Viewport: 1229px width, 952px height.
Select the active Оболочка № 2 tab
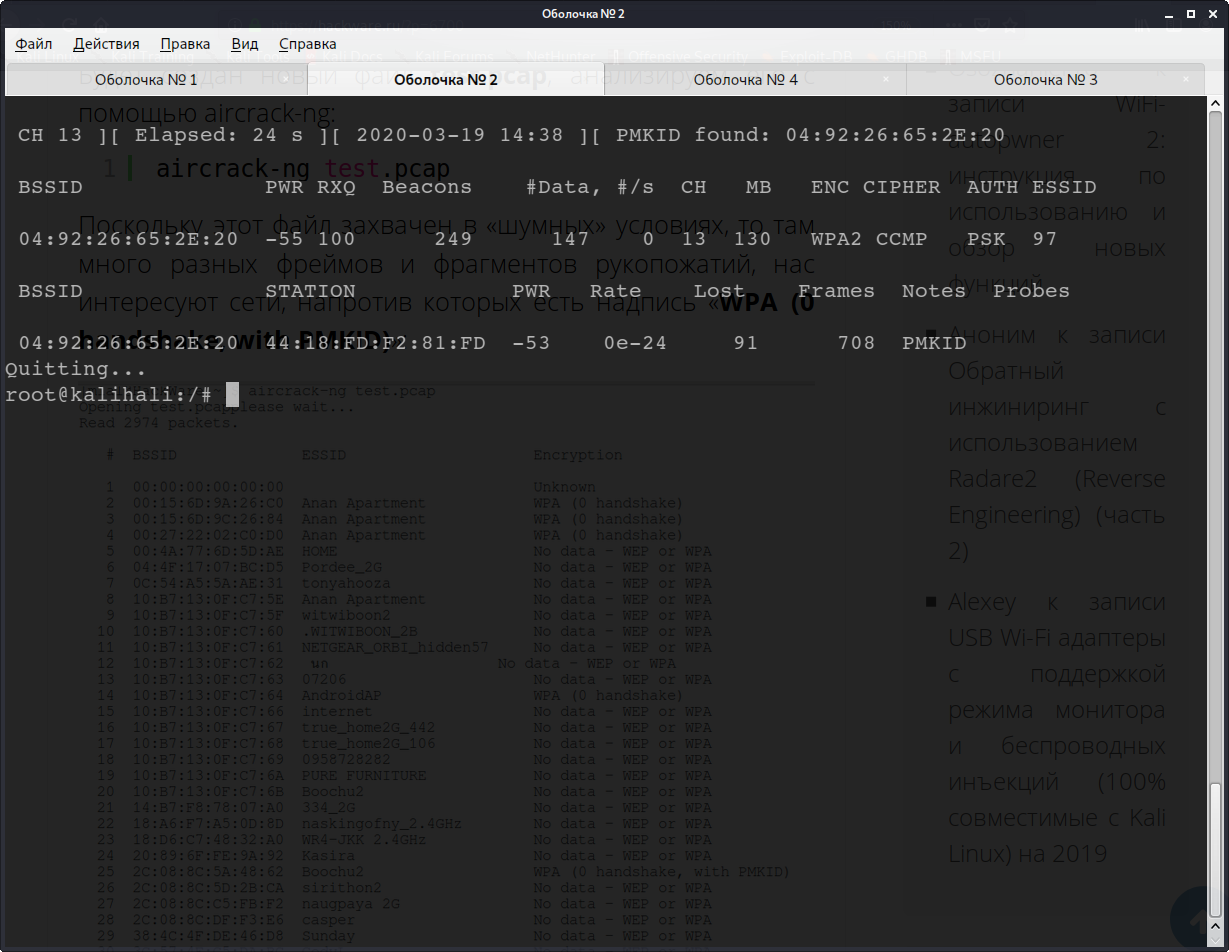[445, 79]
